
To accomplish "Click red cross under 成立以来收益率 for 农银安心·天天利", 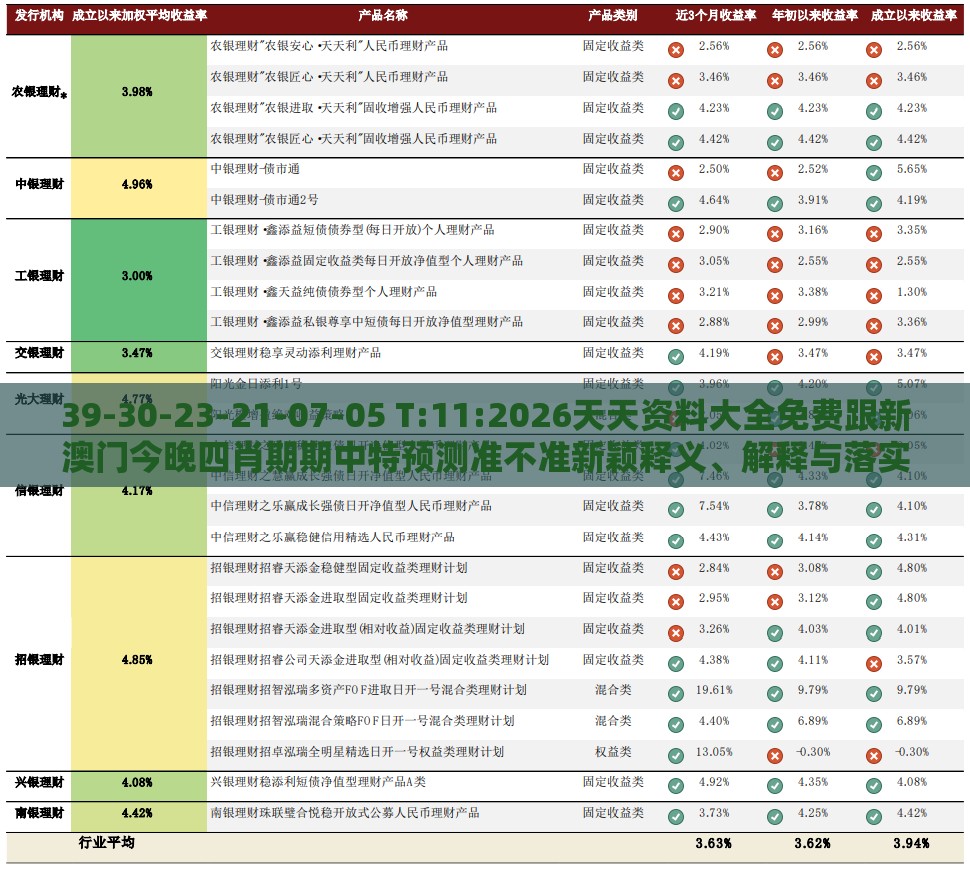I will 873,50.
